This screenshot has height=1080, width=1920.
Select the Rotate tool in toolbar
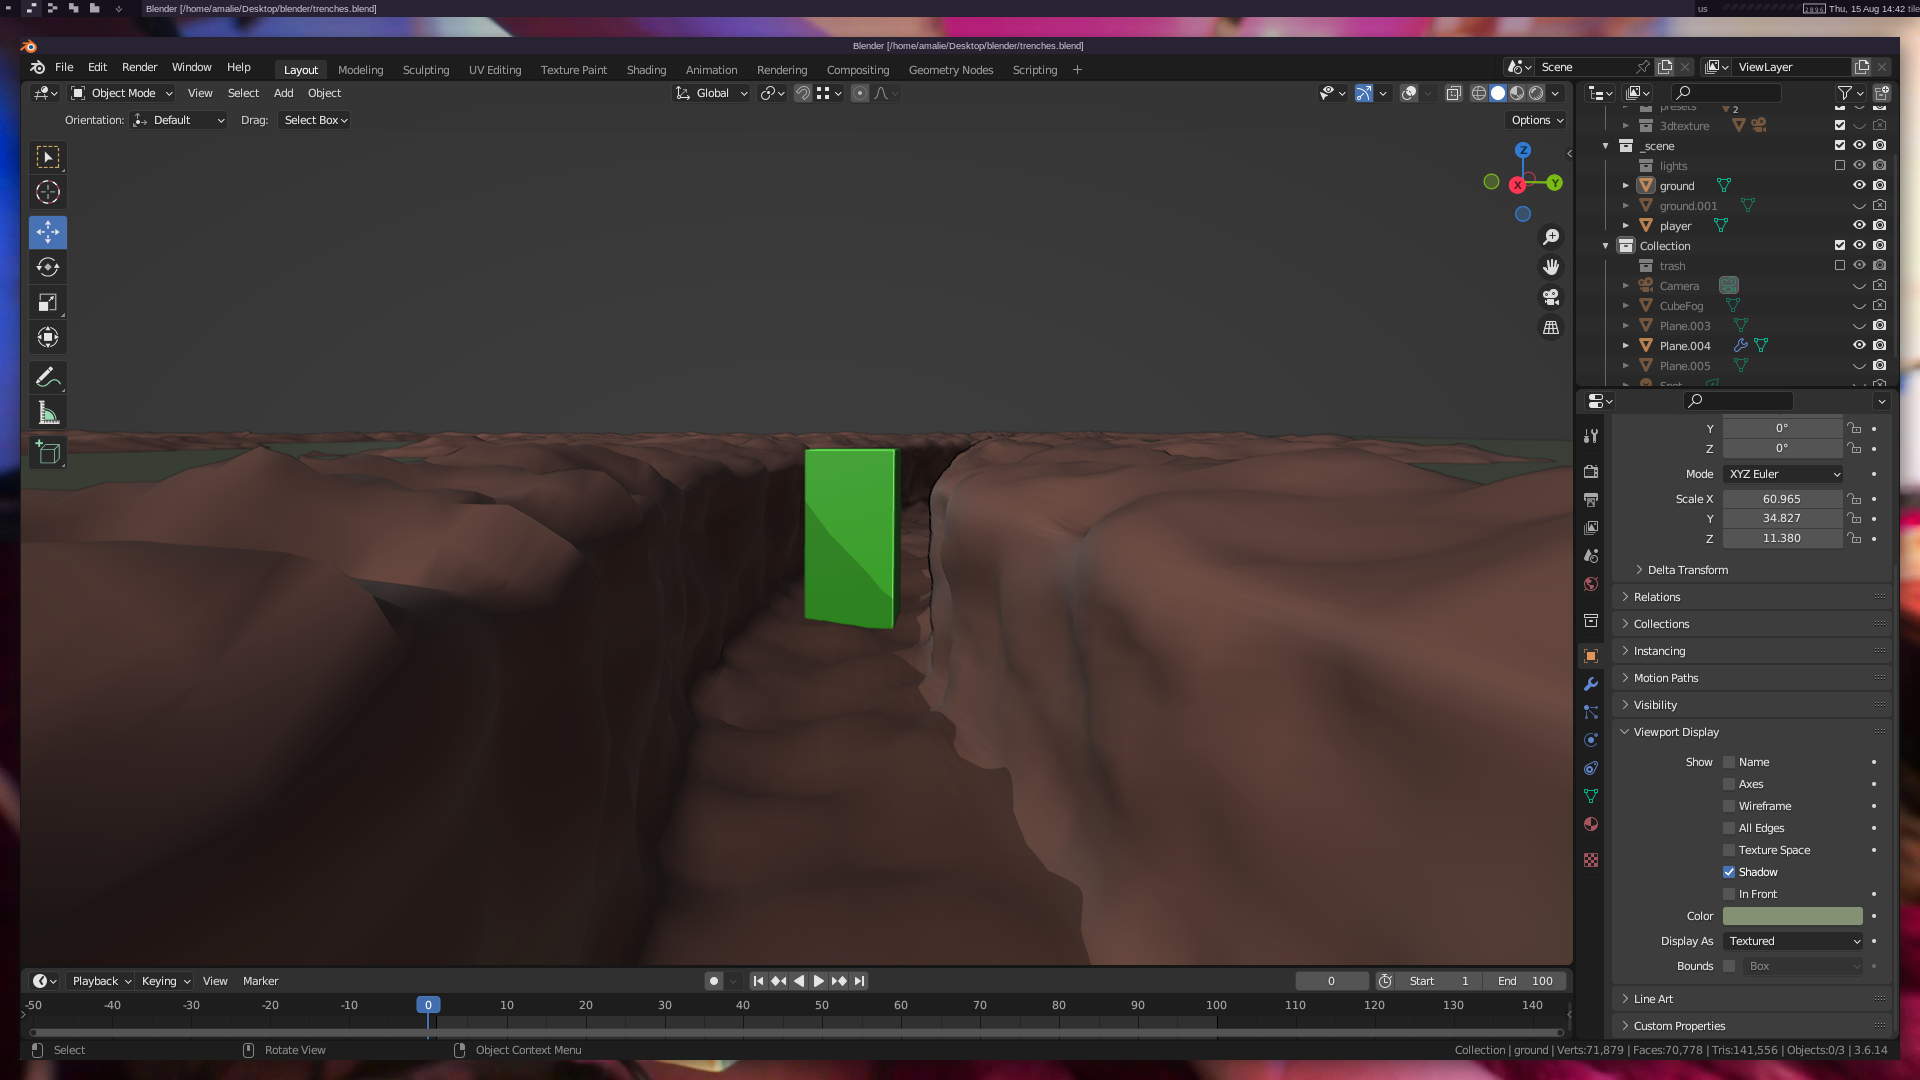coord(47,267)
